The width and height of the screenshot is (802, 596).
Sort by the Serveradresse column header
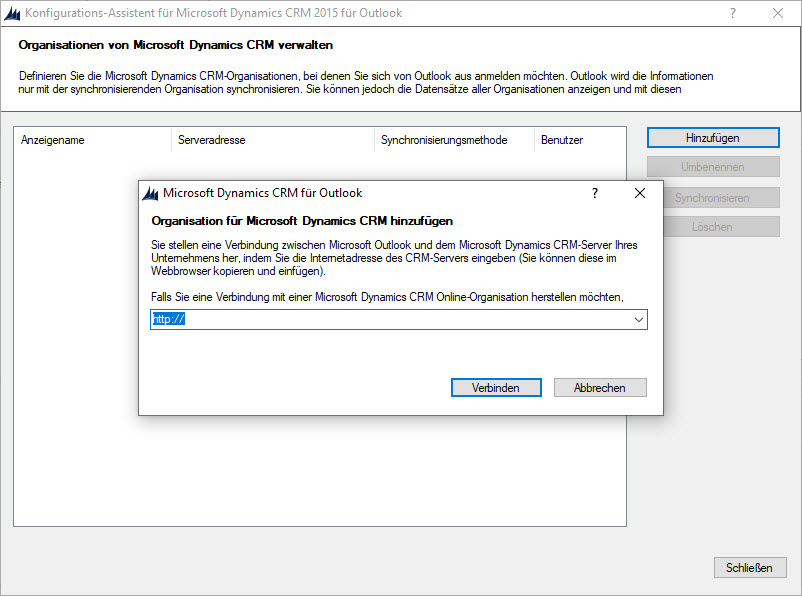coord(273,140)
